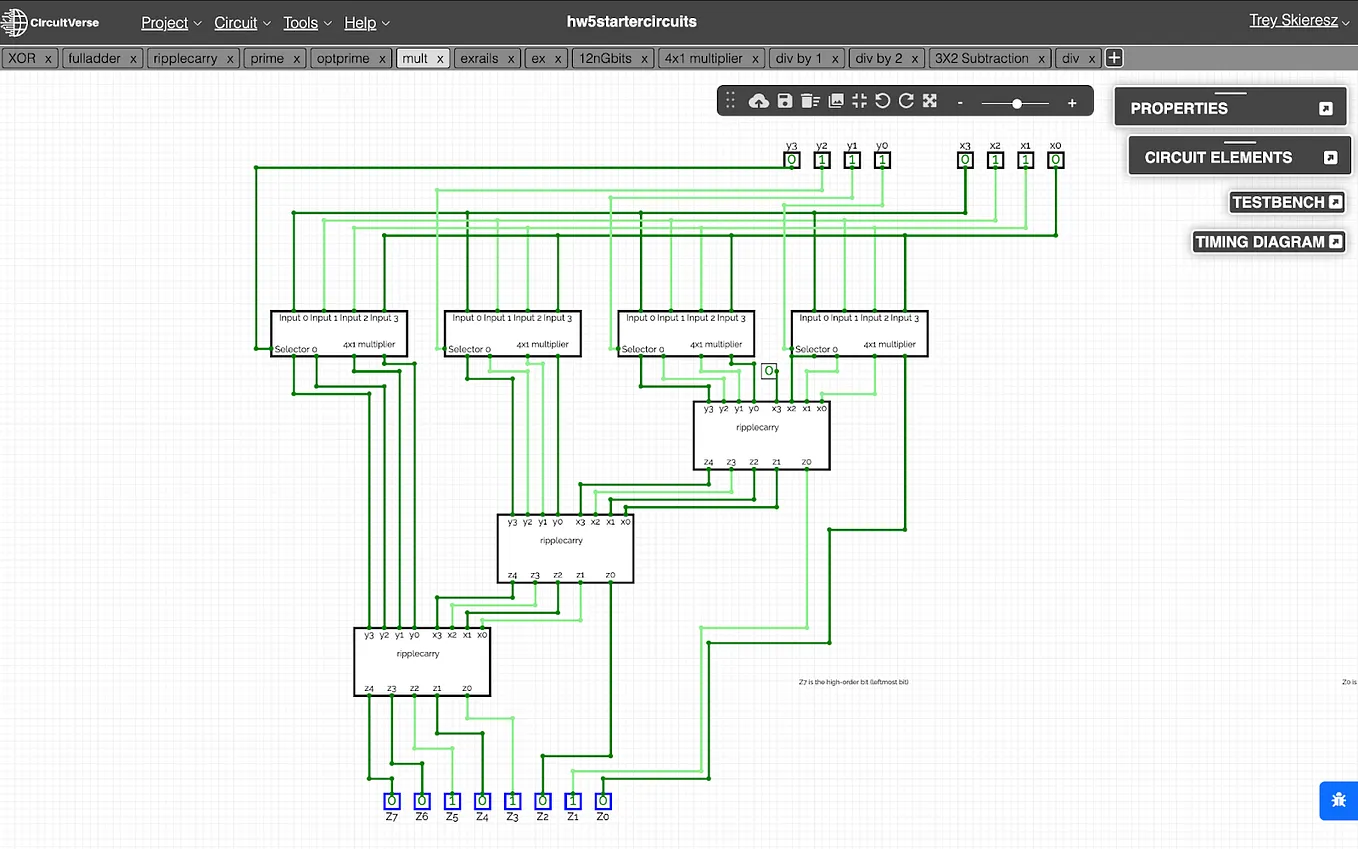Open the TIMING DIAGRAM panel
This screenshot has width=1358, height=849.
click(1267, 241)
